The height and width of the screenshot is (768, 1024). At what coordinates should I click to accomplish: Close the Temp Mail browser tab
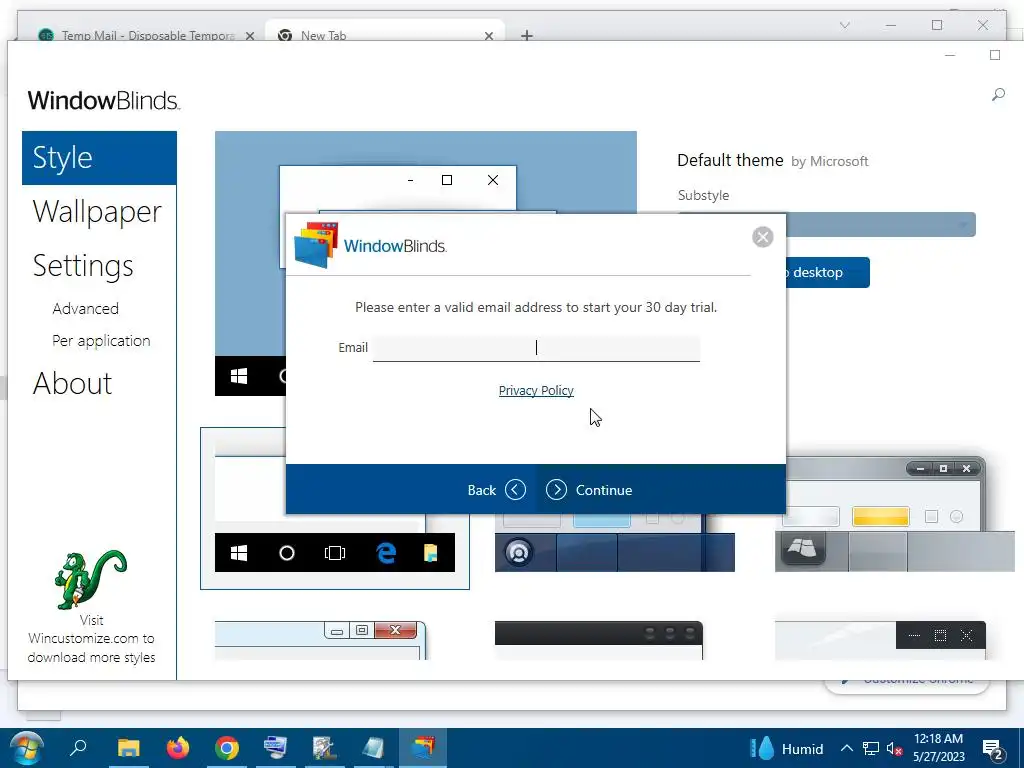tap(249, 36)
